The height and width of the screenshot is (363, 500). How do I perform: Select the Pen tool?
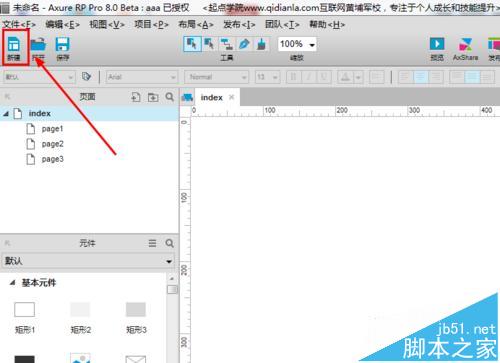click(244, 44)
